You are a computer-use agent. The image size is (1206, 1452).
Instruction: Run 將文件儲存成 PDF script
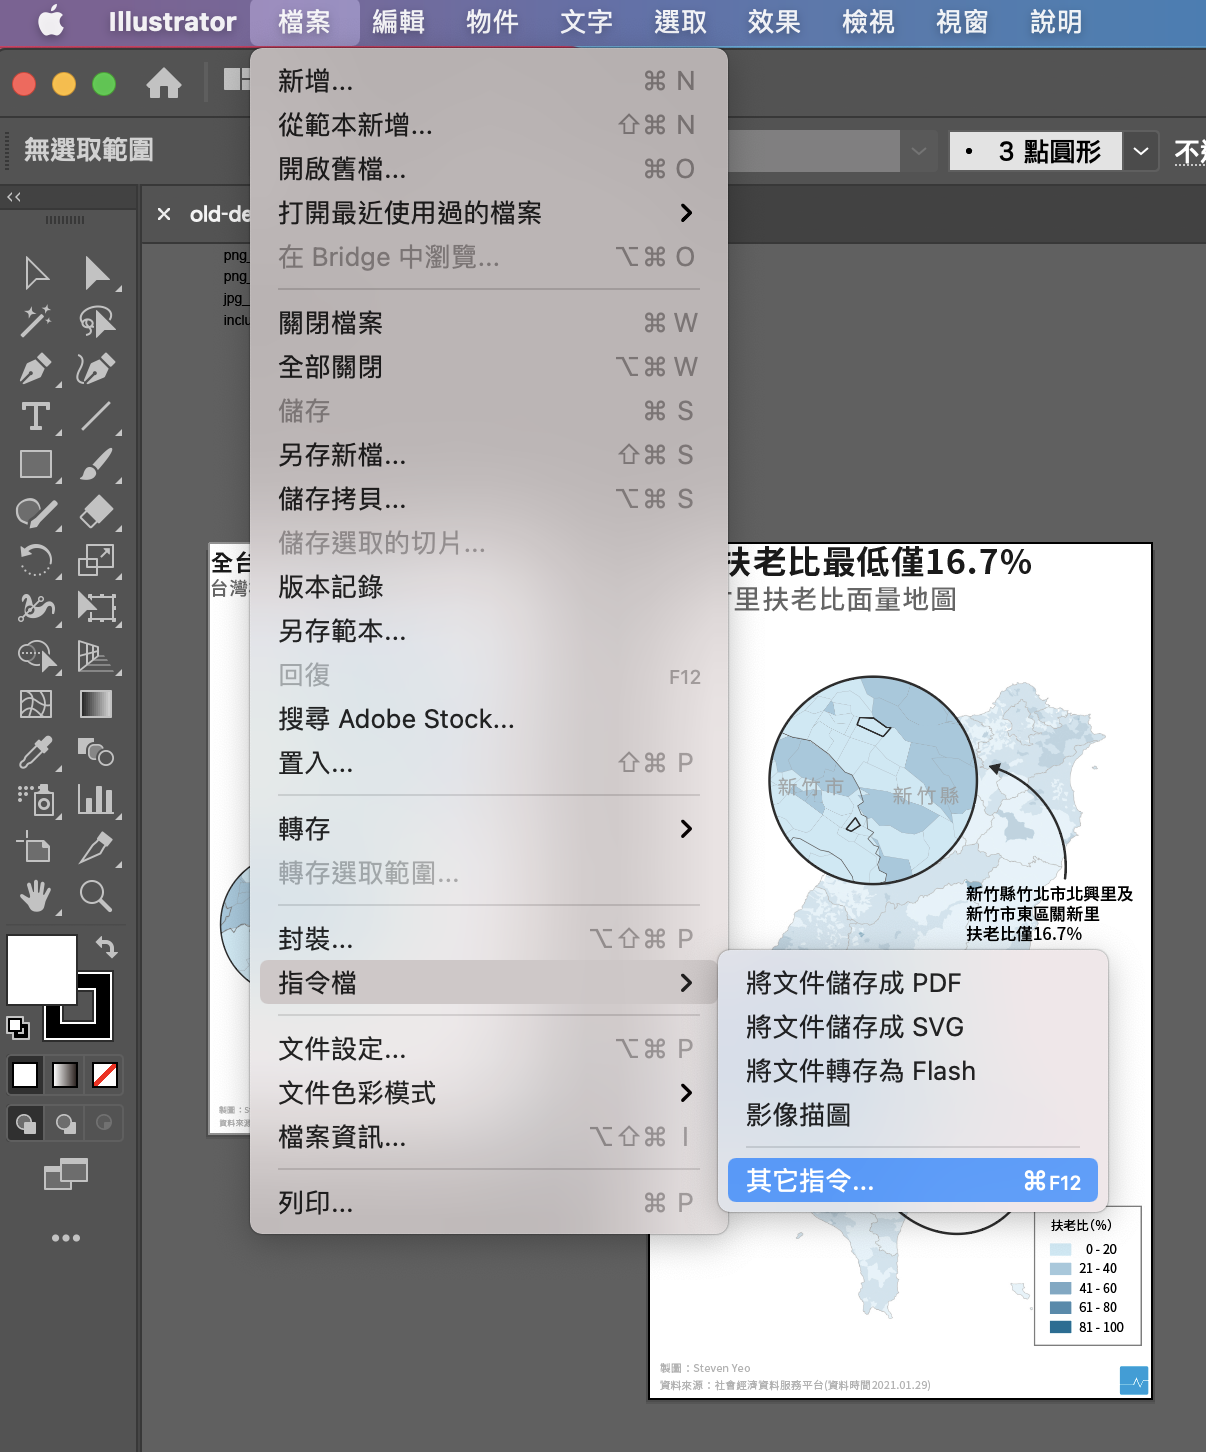(x=851, y=982)
